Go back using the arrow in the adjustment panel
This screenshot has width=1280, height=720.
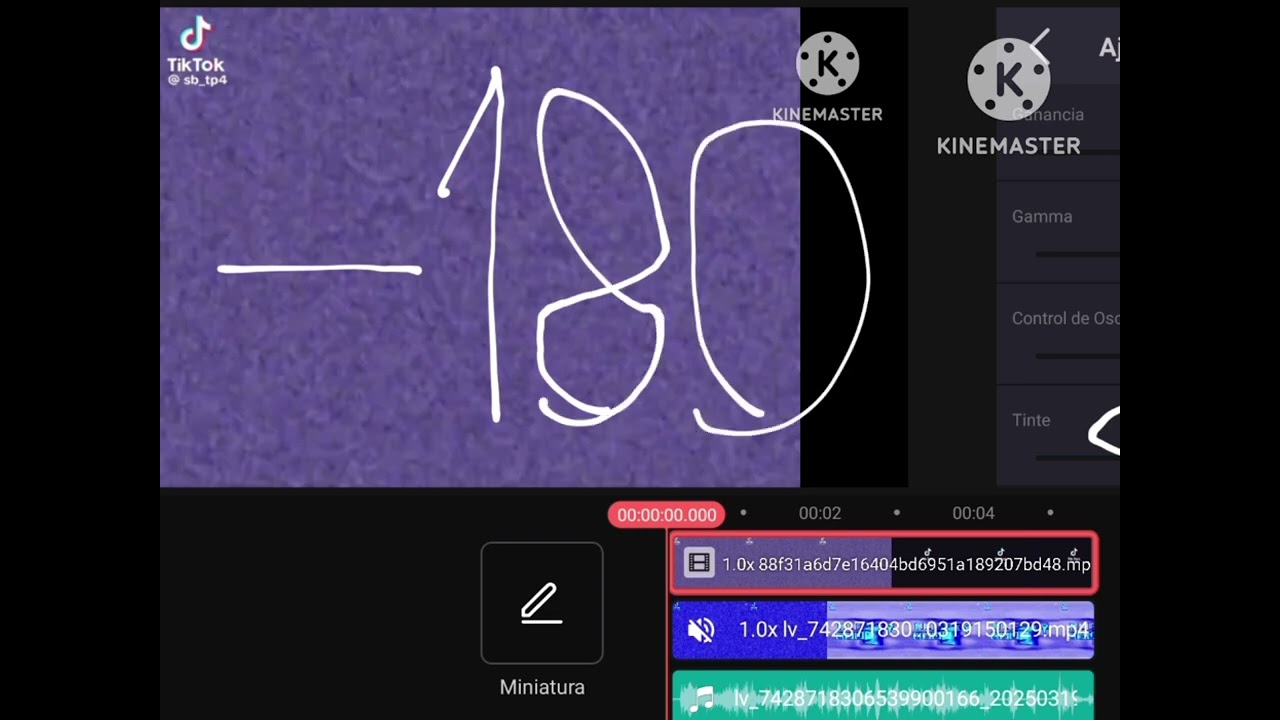(x=1040, y=46)
